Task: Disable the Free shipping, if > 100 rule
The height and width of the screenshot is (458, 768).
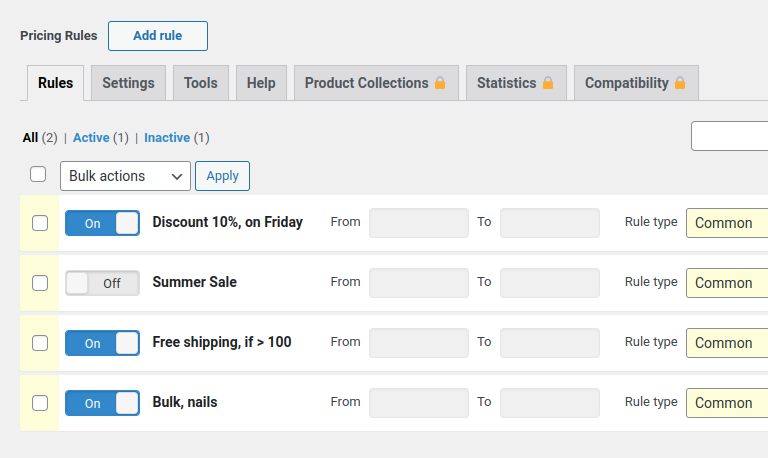Action: coord(102,343)
